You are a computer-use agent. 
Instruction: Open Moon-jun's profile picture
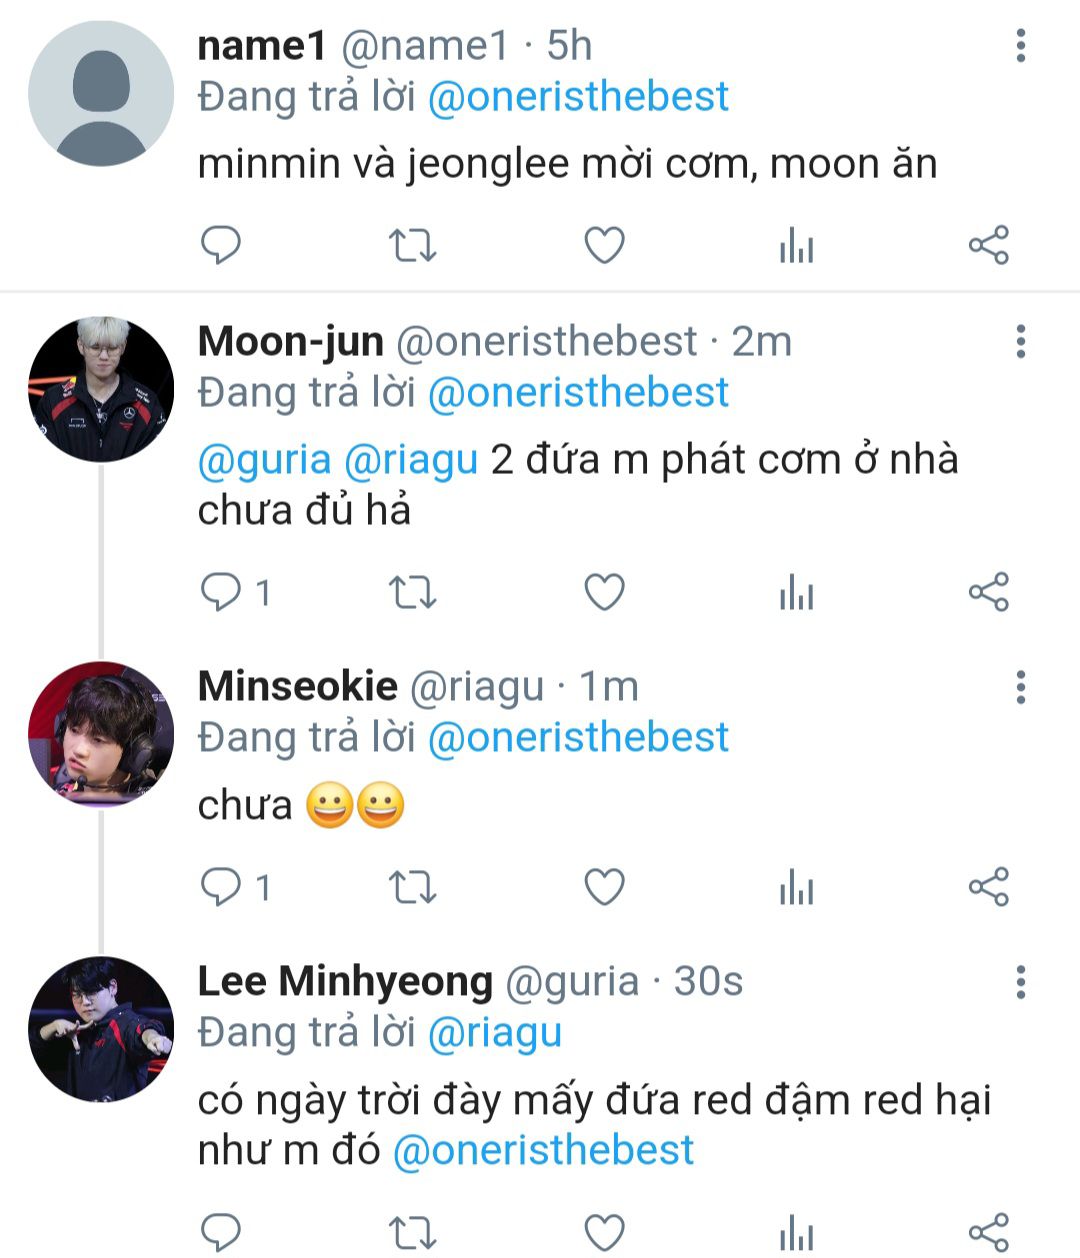(x=100, y=389)
